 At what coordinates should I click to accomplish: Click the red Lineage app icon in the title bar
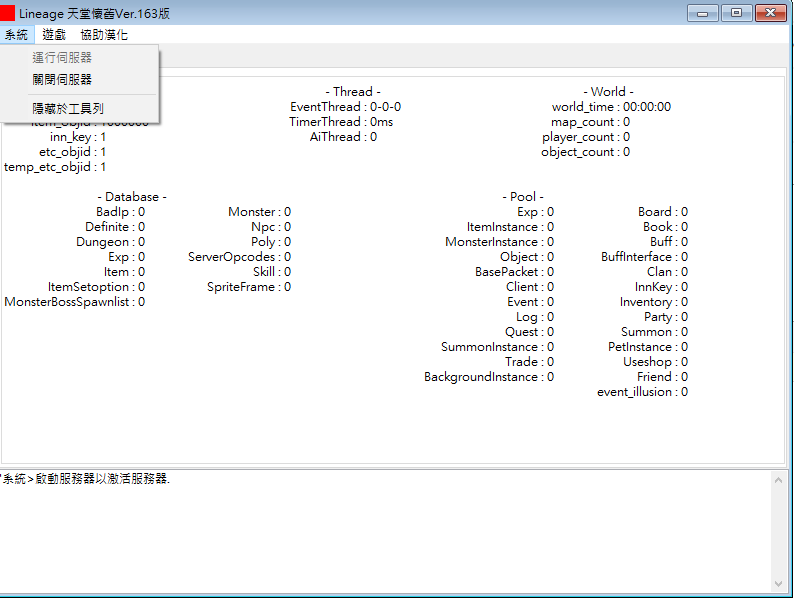(x=7, y=13)
